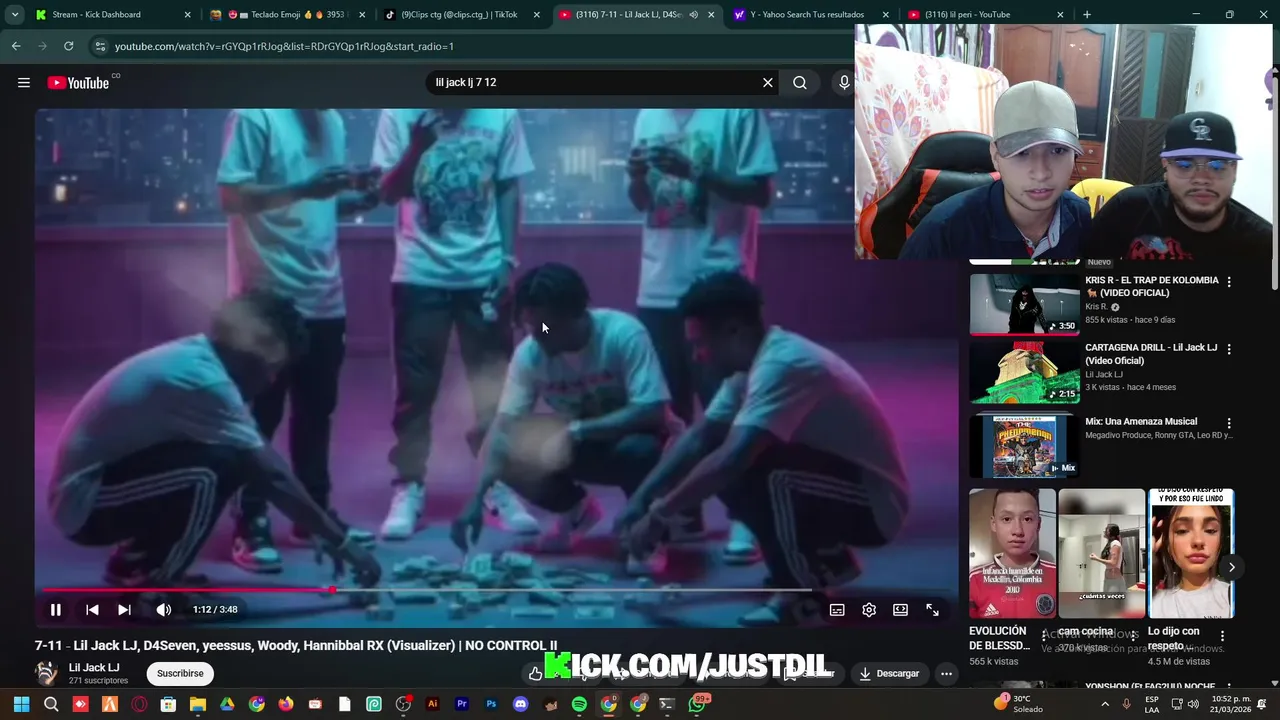Play the EVOLUCIÓN DE BLESSD short thumbnail
1280x720 pixels.
[x=1012, y=553]
